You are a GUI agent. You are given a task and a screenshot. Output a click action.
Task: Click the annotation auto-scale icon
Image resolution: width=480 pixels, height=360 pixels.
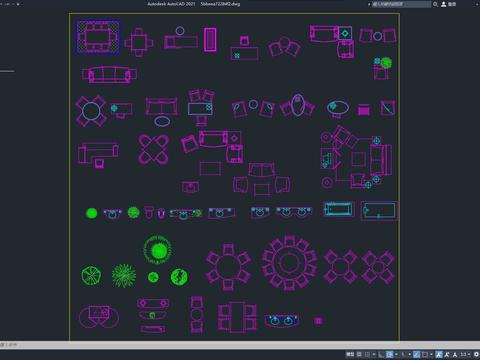tap(447, 354)
